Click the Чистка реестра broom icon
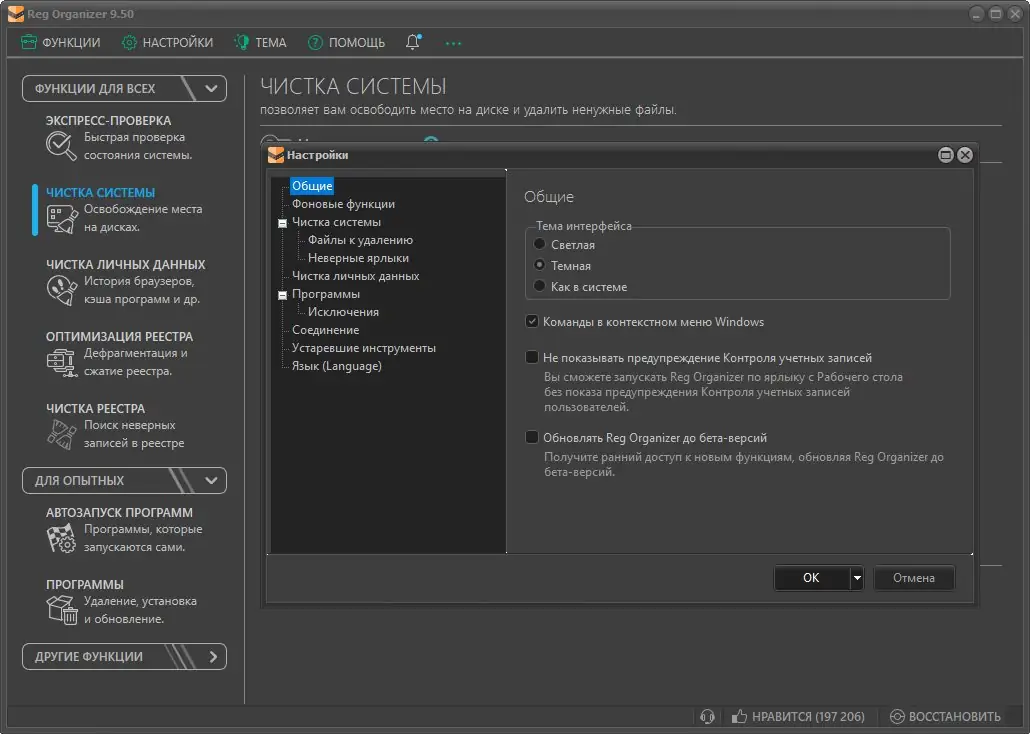The height and width of the screenshot is (734, 1030). point(61,434)
